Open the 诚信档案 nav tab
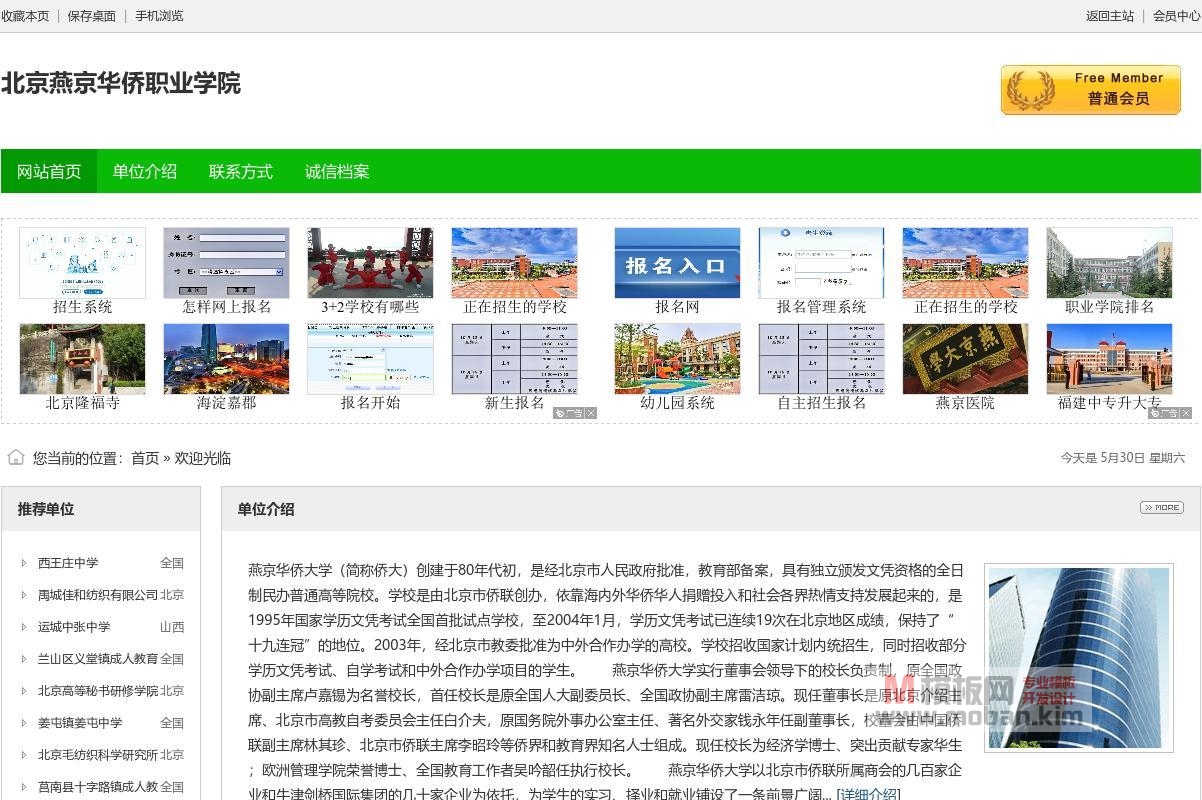This screenshot has height=800, width=1202. [x=337, y=172]
